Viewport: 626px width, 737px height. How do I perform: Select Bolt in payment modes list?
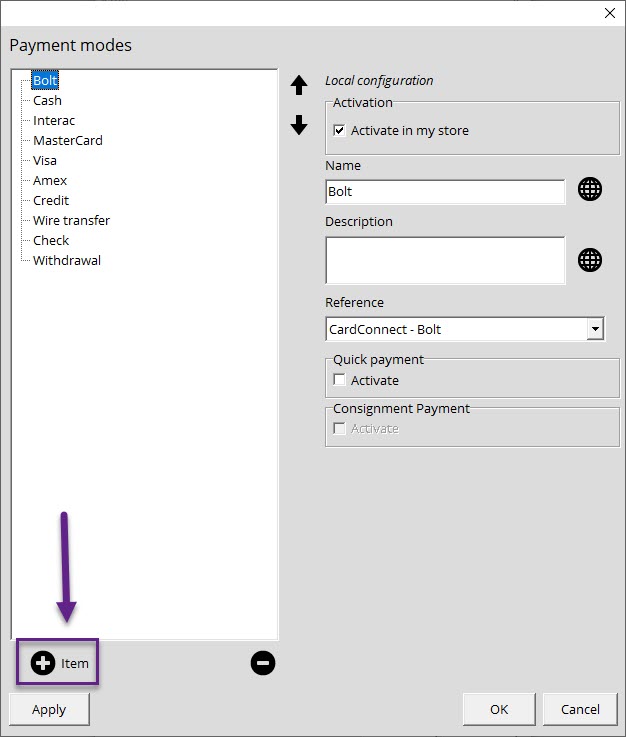pos(45,80)
